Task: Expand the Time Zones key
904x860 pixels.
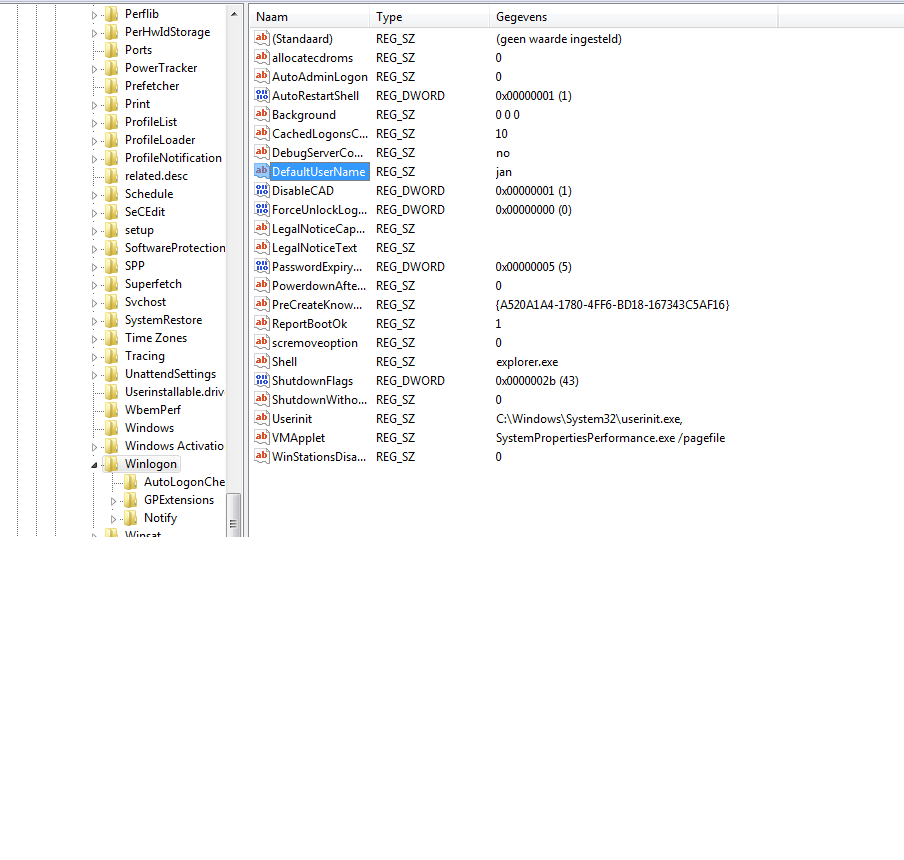Action: [x=95, y=339]
